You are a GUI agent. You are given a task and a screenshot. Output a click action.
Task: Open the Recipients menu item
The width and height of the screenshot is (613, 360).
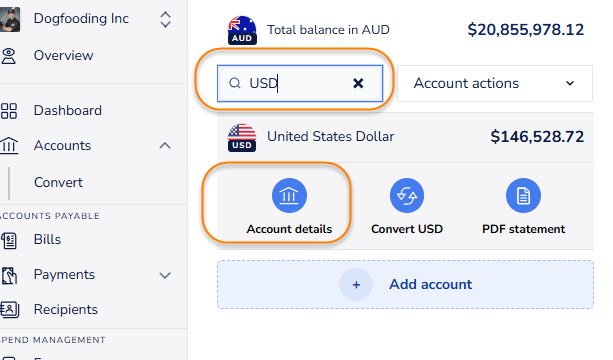(x=66, y=310)
